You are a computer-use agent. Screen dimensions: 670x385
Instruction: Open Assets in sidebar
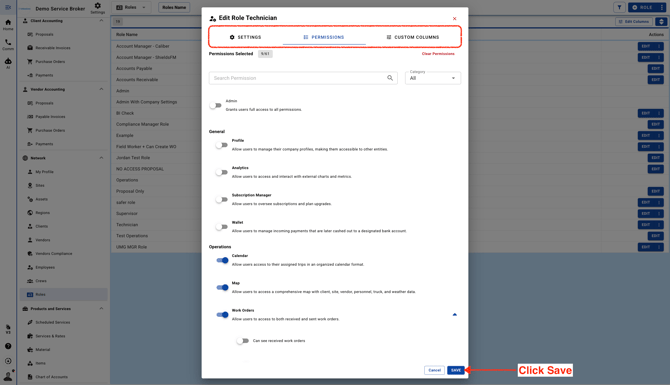click(x=41, y=199)
